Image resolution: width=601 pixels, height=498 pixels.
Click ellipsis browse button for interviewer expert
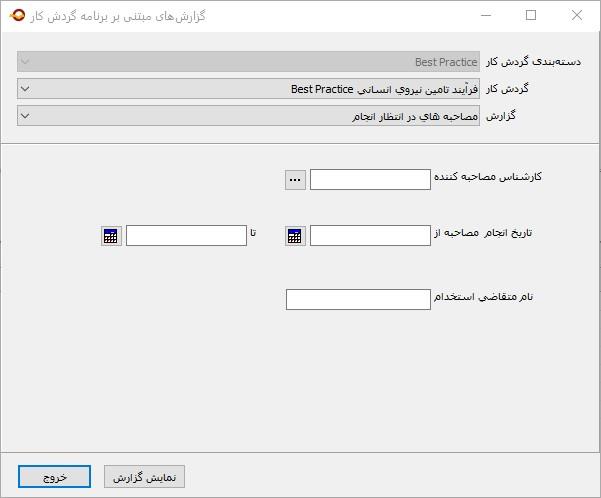(x=295, y=180)
